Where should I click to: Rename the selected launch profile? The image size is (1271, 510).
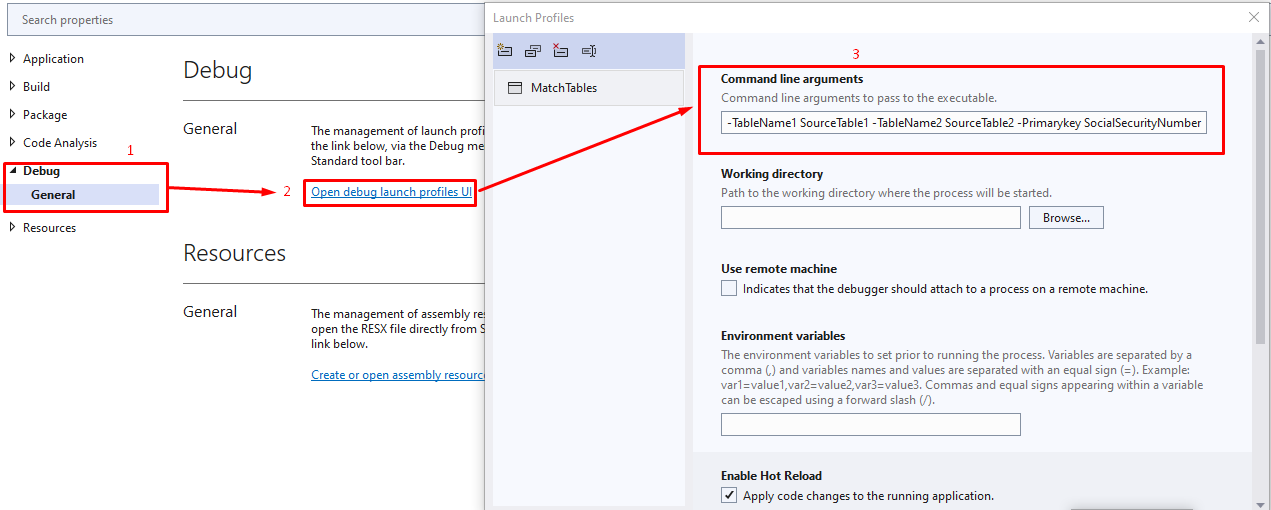[x=589, y=50]
